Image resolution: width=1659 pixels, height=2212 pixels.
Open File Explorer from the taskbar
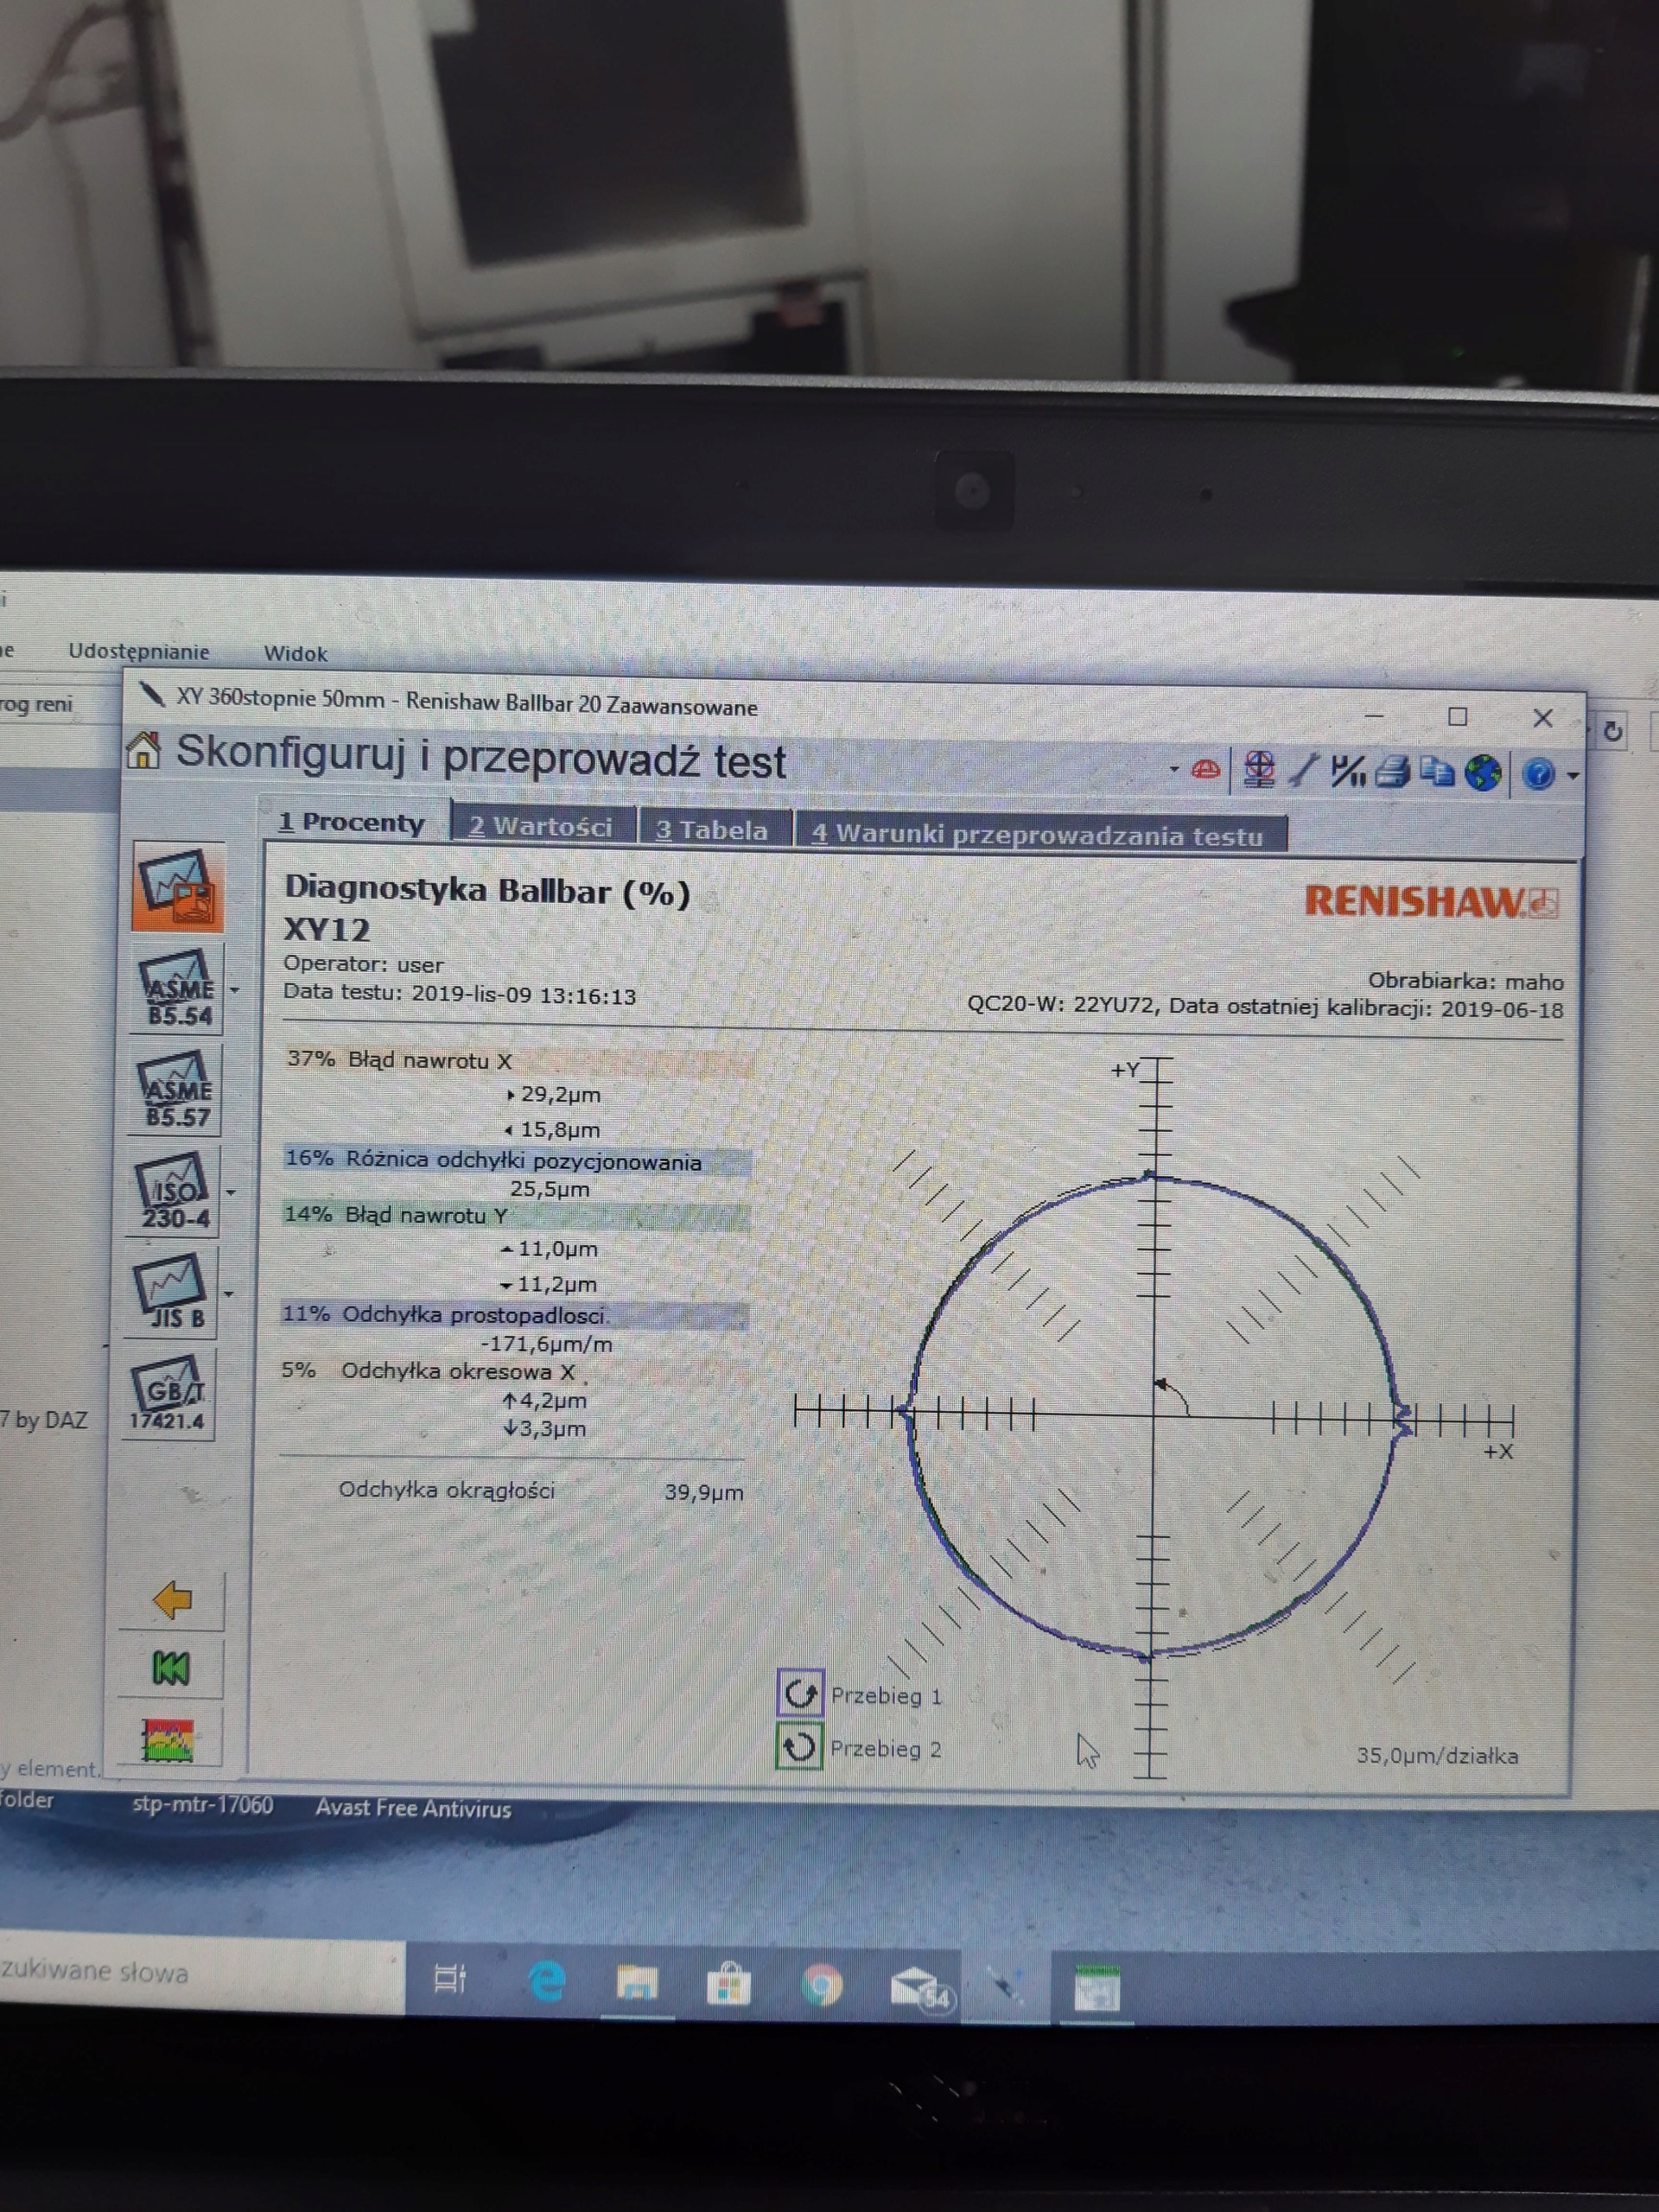click(x=637, y=1982)
